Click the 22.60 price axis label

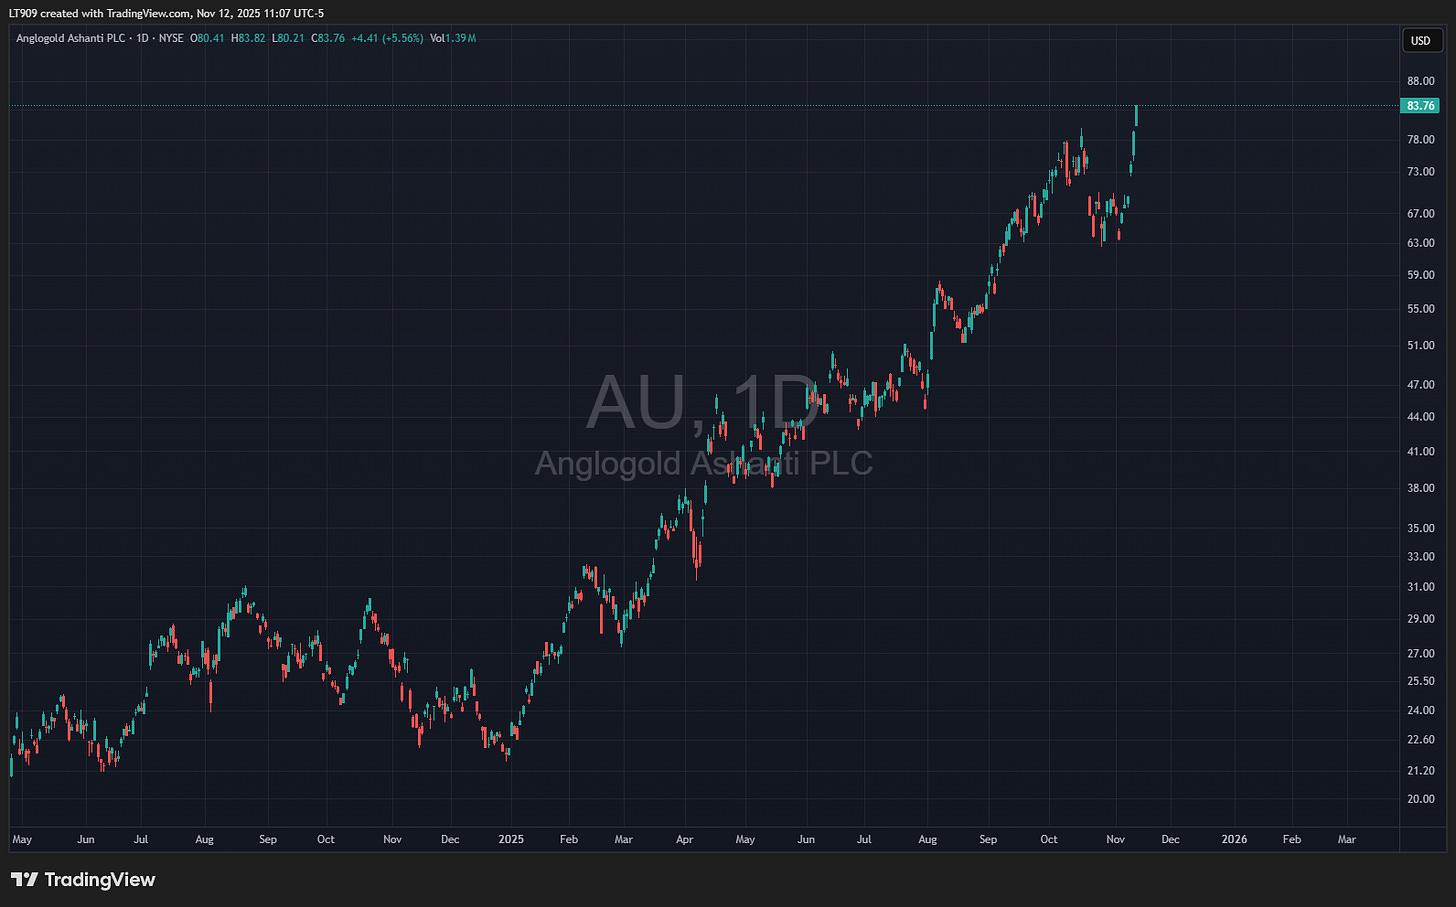pyautogui.click(x=1420, y=740)
